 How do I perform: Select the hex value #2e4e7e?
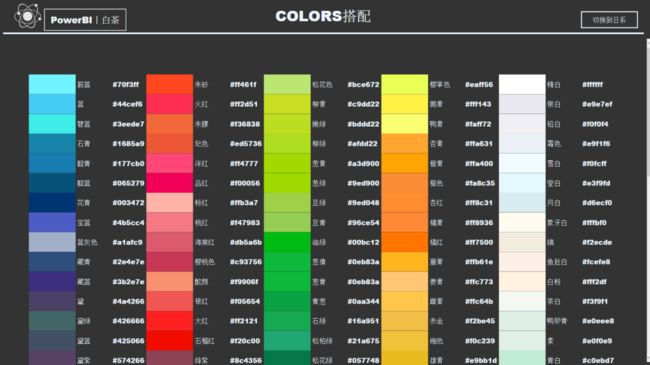[x=129, y=262]
